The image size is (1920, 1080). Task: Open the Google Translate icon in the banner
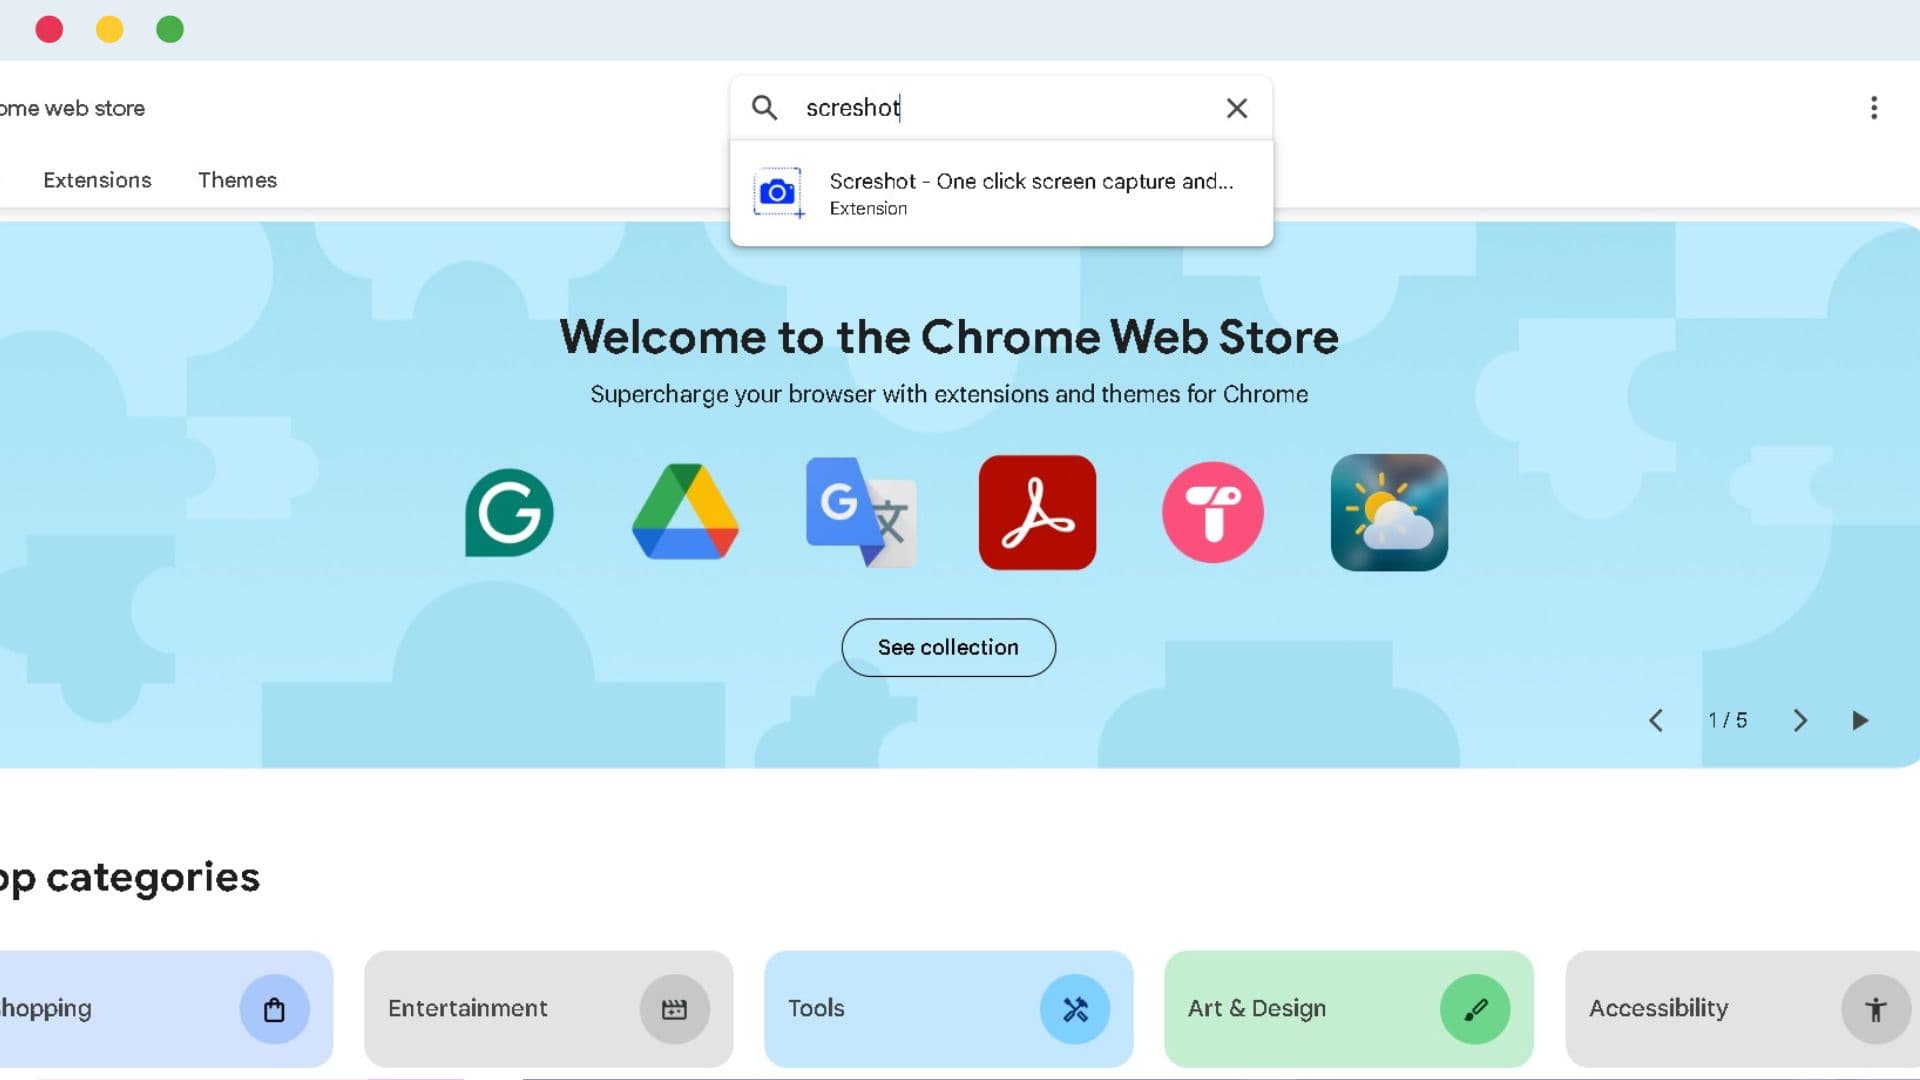coord(861,512)
